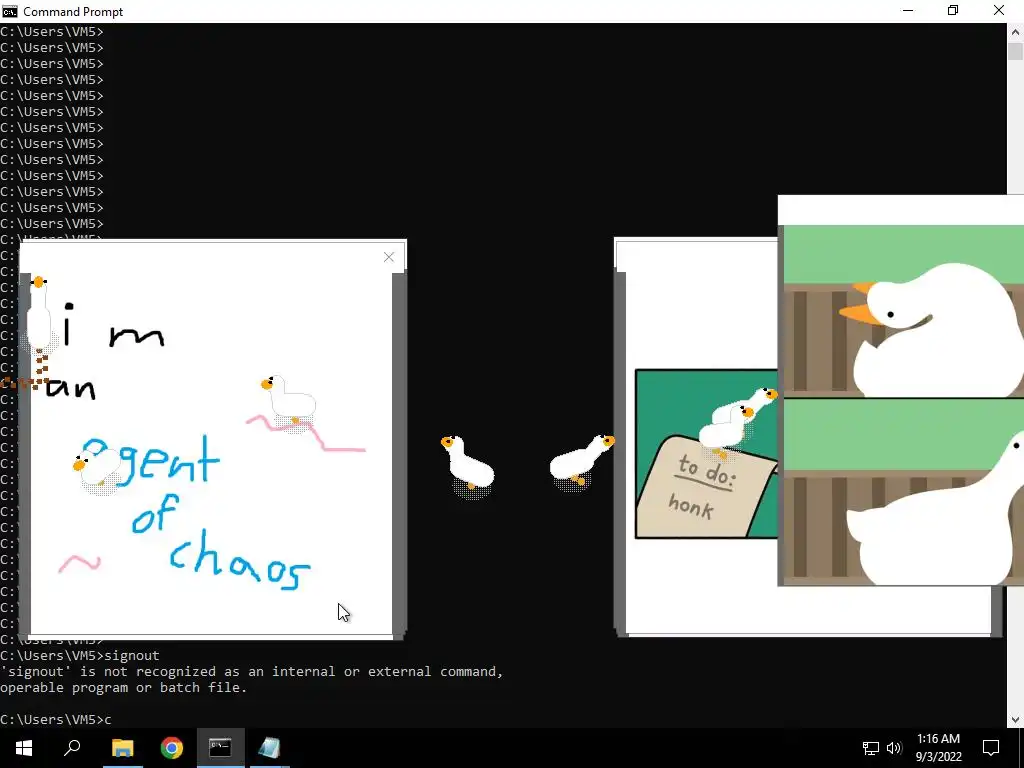Open network status tray icon
The width and height of the screenshot is (1024, 768).
click(x=871, y=748)
